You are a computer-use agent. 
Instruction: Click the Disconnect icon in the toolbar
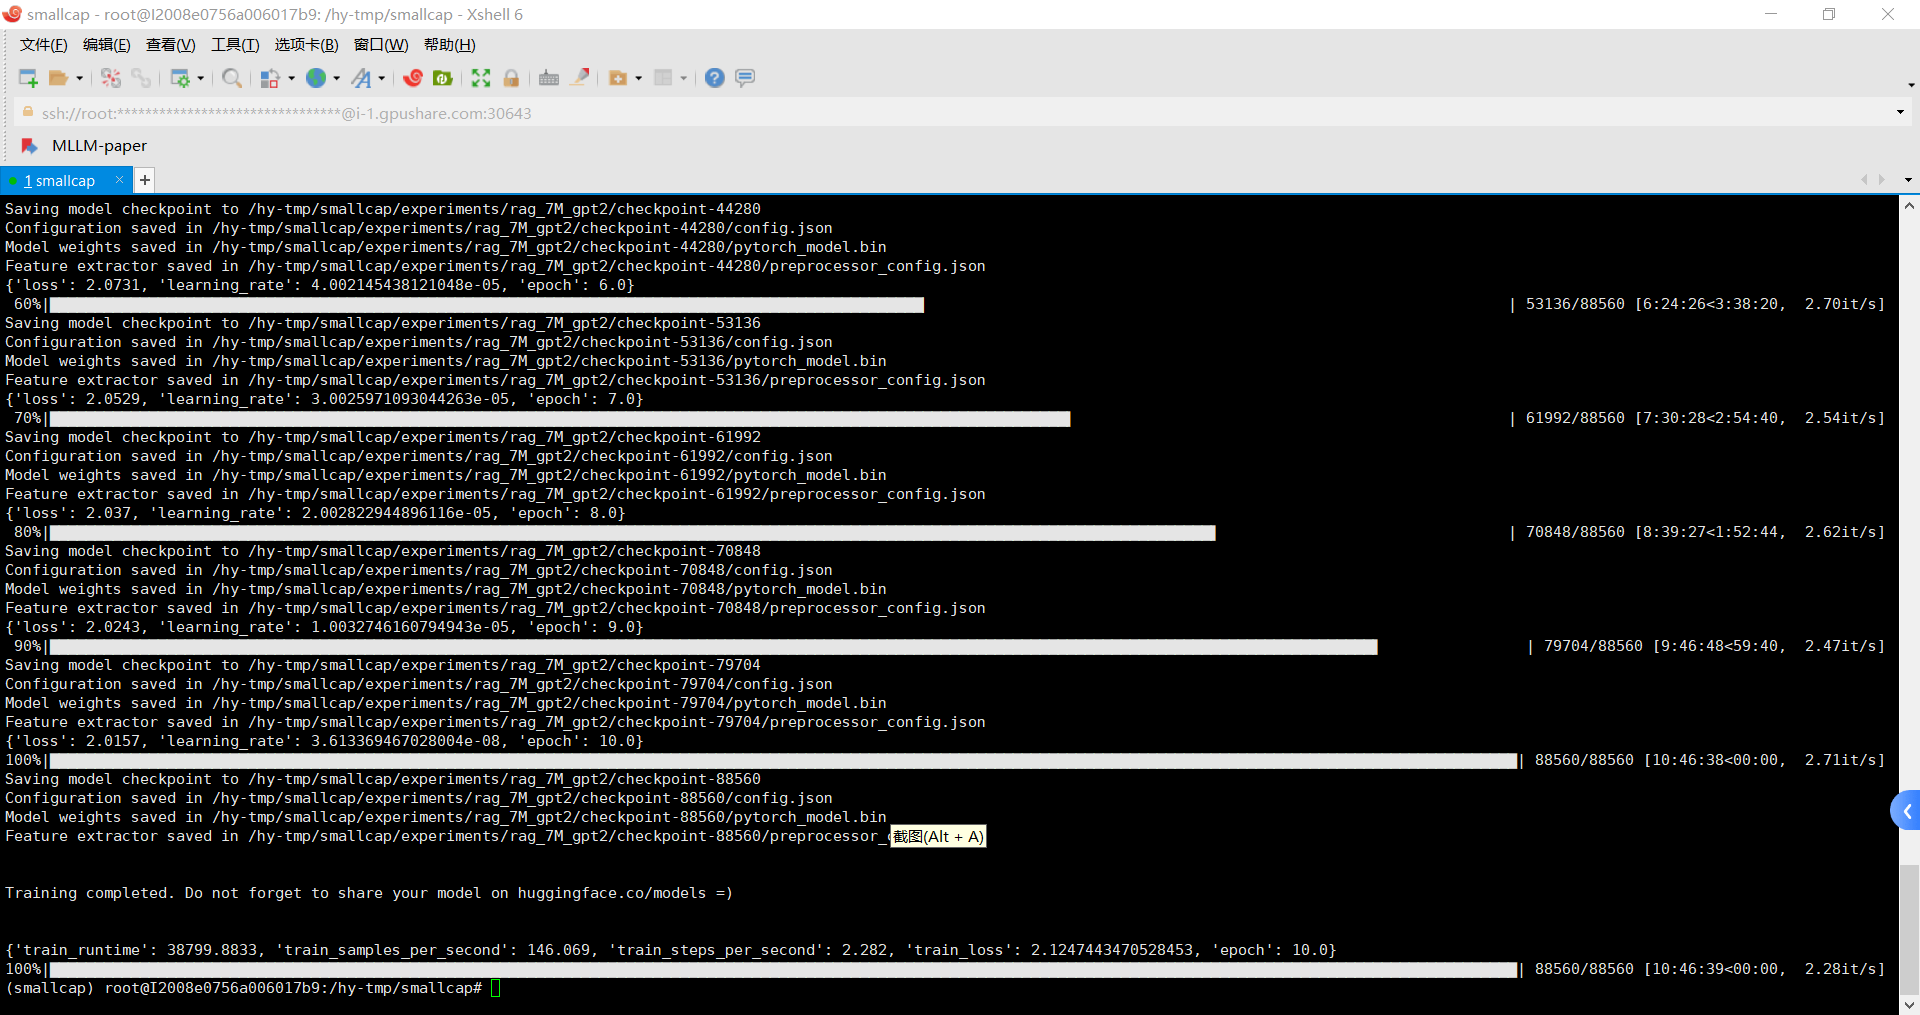click(111, 78)
